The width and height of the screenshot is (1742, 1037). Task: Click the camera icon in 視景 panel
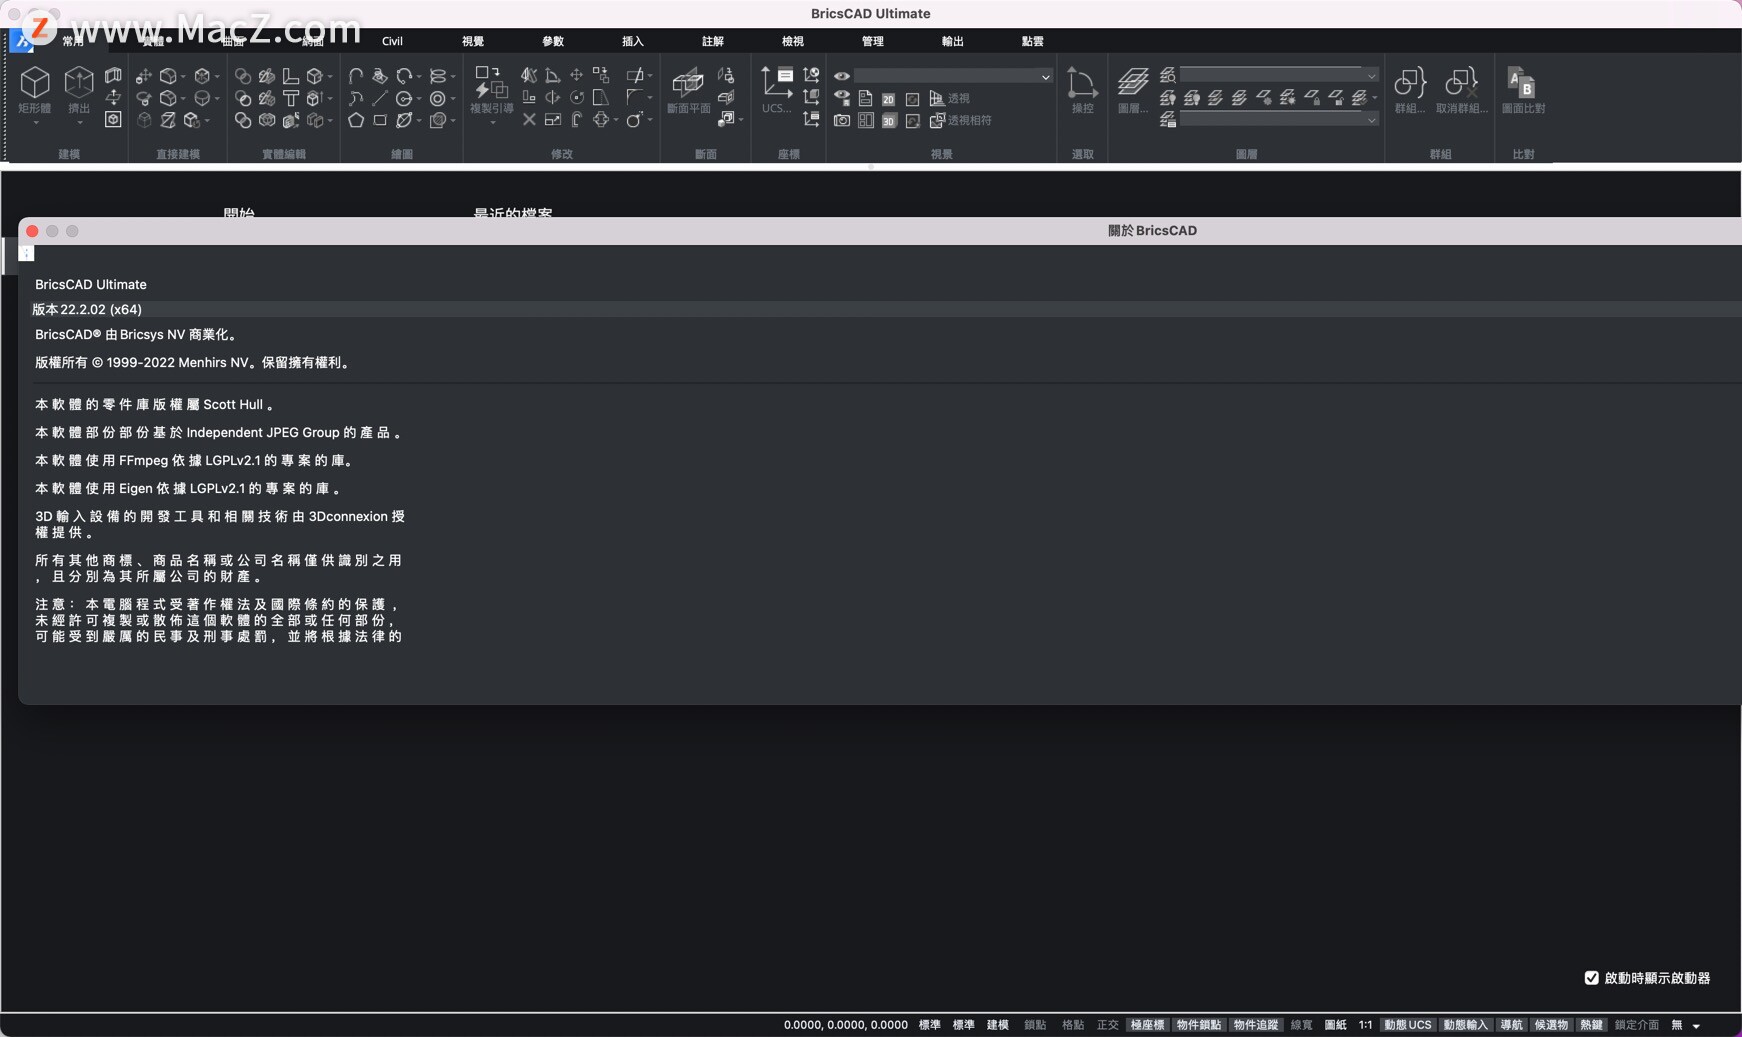(x=842, y=120)
